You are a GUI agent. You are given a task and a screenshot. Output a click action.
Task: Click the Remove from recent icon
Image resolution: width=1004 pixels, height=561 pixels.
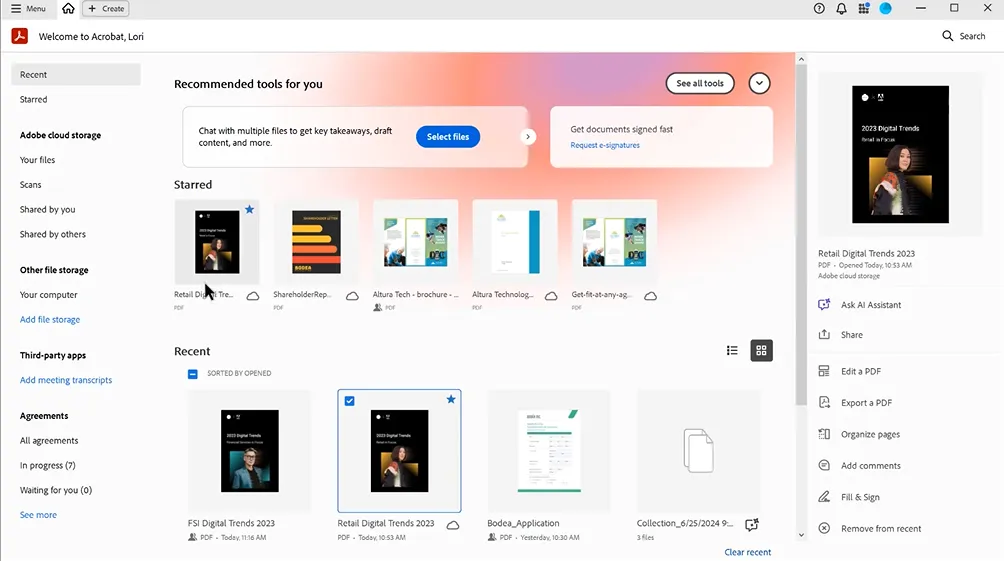pos(824,528)
